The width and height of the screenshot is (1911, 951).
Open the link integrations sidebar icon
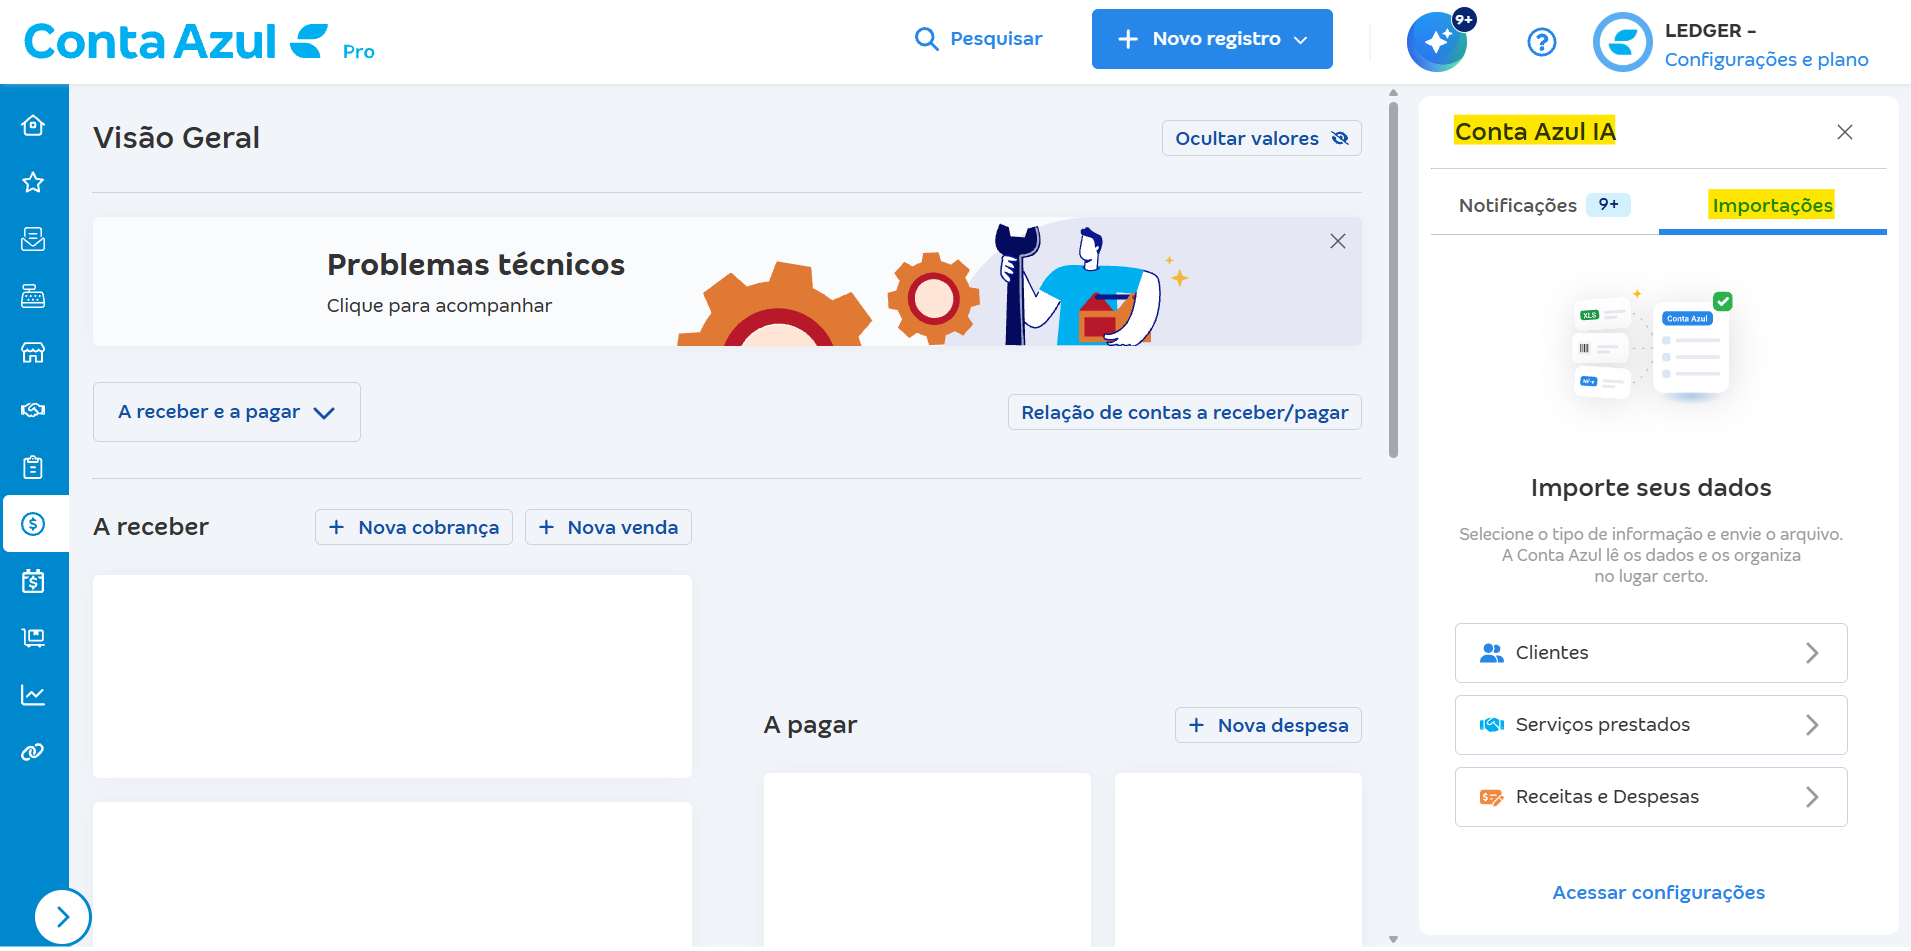pos(33,752)
